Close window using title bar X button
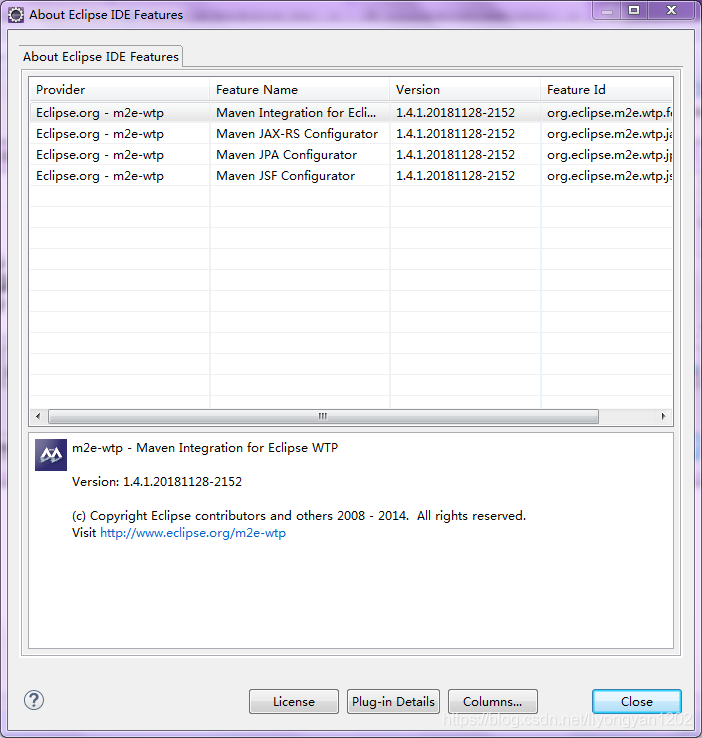Viewport: 702px width, 738px height. [x=671, y=11]
